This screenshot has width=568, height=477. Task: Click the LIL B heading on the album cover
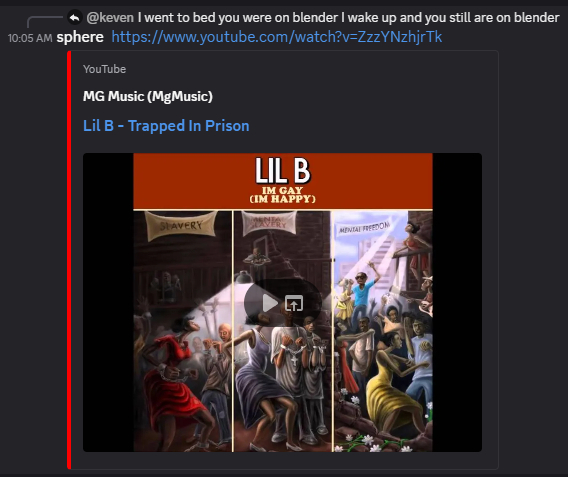pyautogui.click(x=283, y=171)
